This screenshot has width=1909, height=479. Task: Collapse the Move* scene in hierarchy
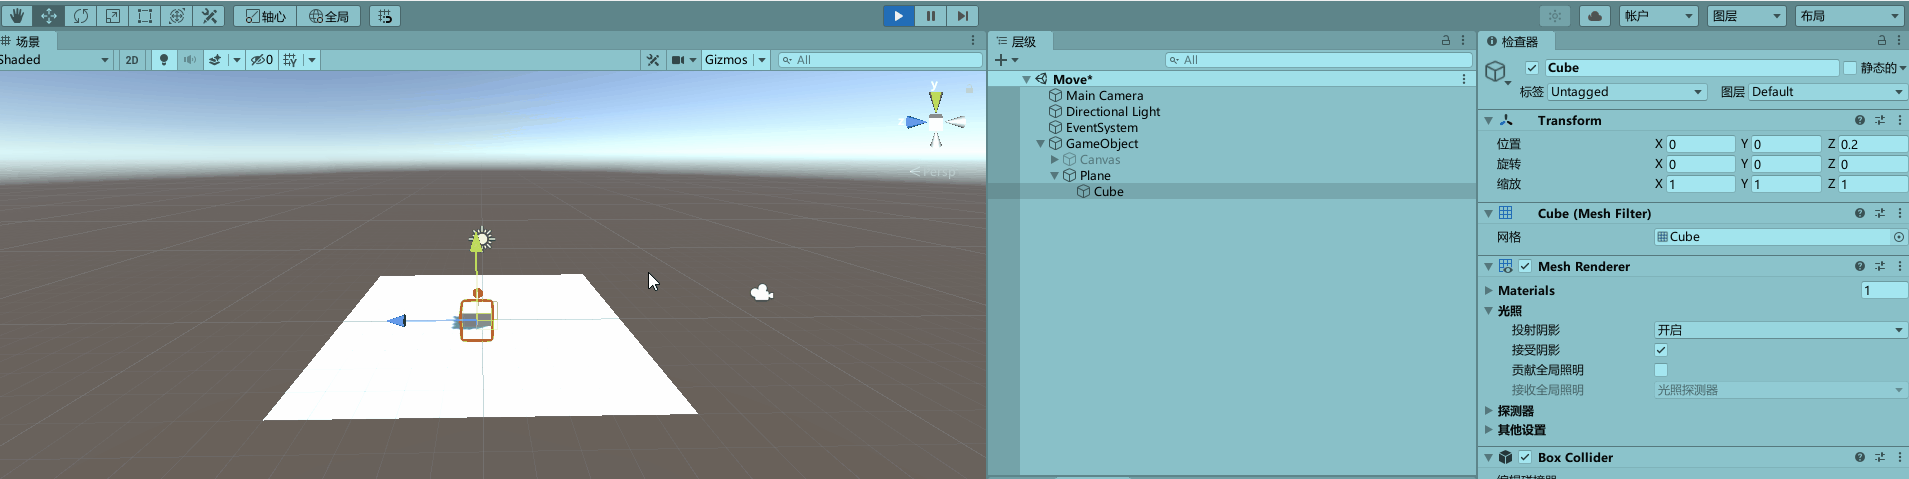point(1026,79)
